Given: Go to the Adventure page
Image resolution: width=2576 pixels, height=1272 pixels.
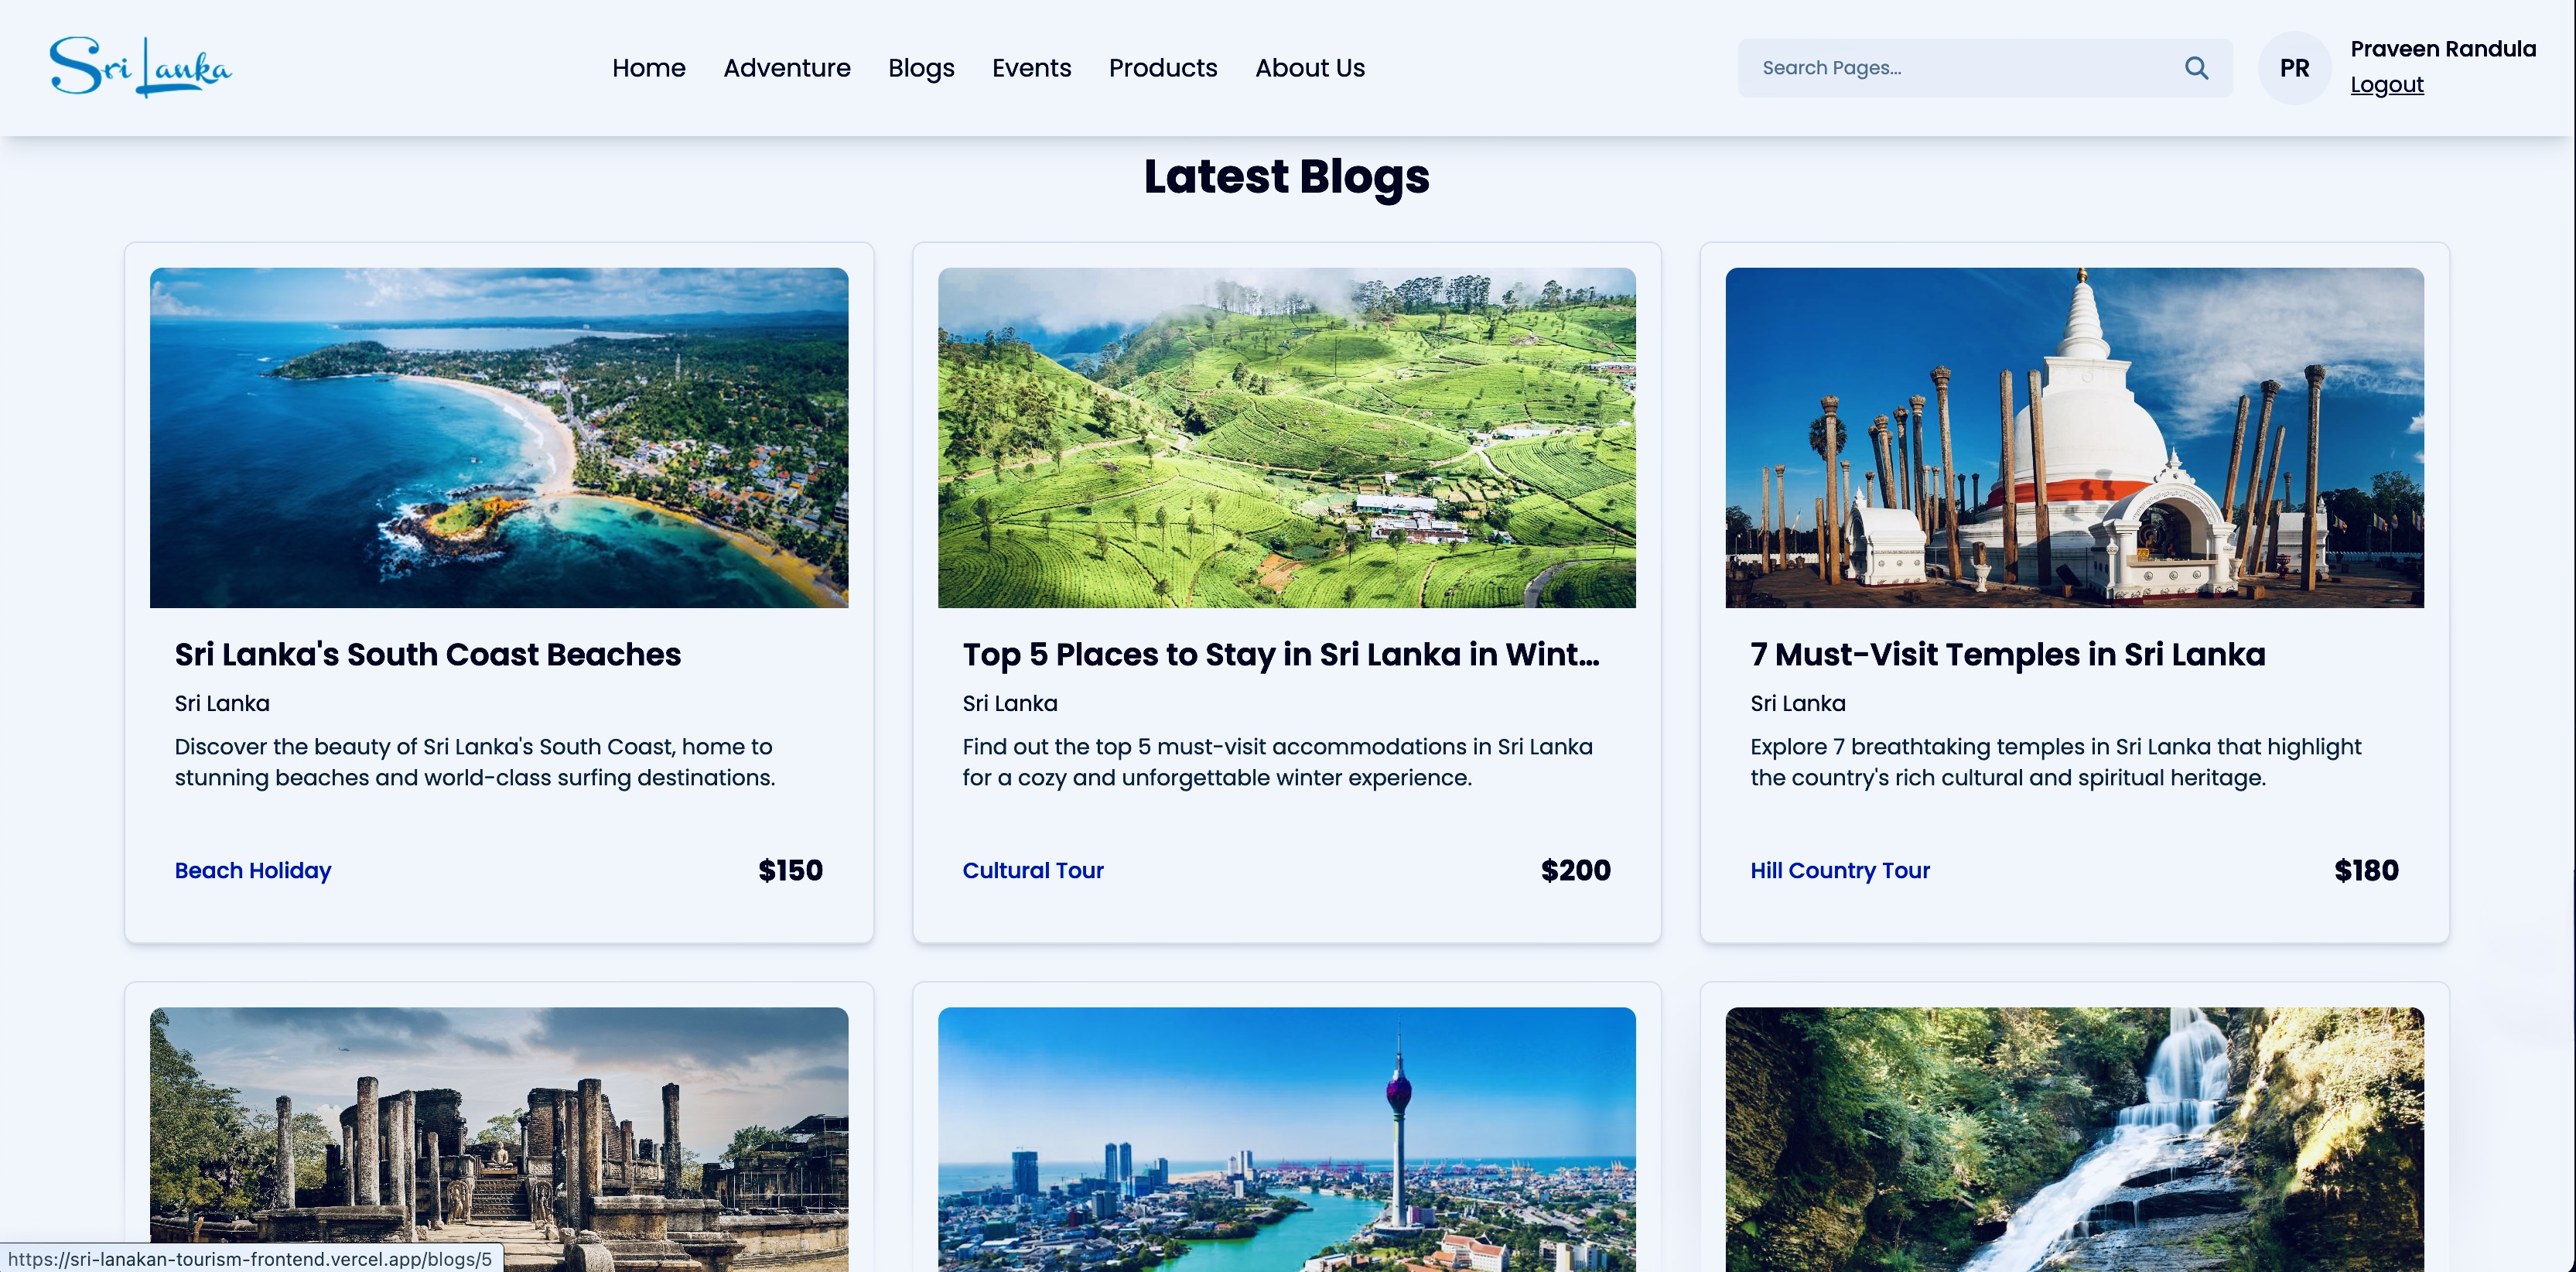Looking at the screenshot, I should [787, 68].
